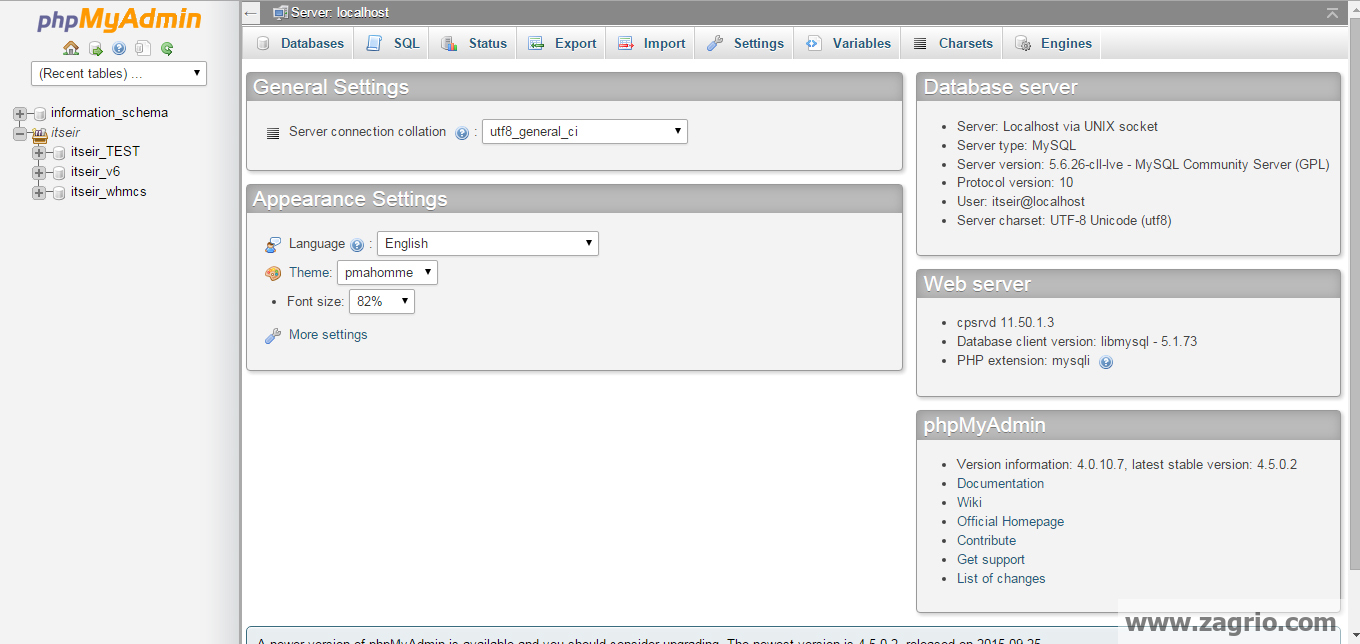The image size is (1360, 644).
Task: Click the 'cpsrvd 11.50.1.3' text
Action: (1005, 322)
